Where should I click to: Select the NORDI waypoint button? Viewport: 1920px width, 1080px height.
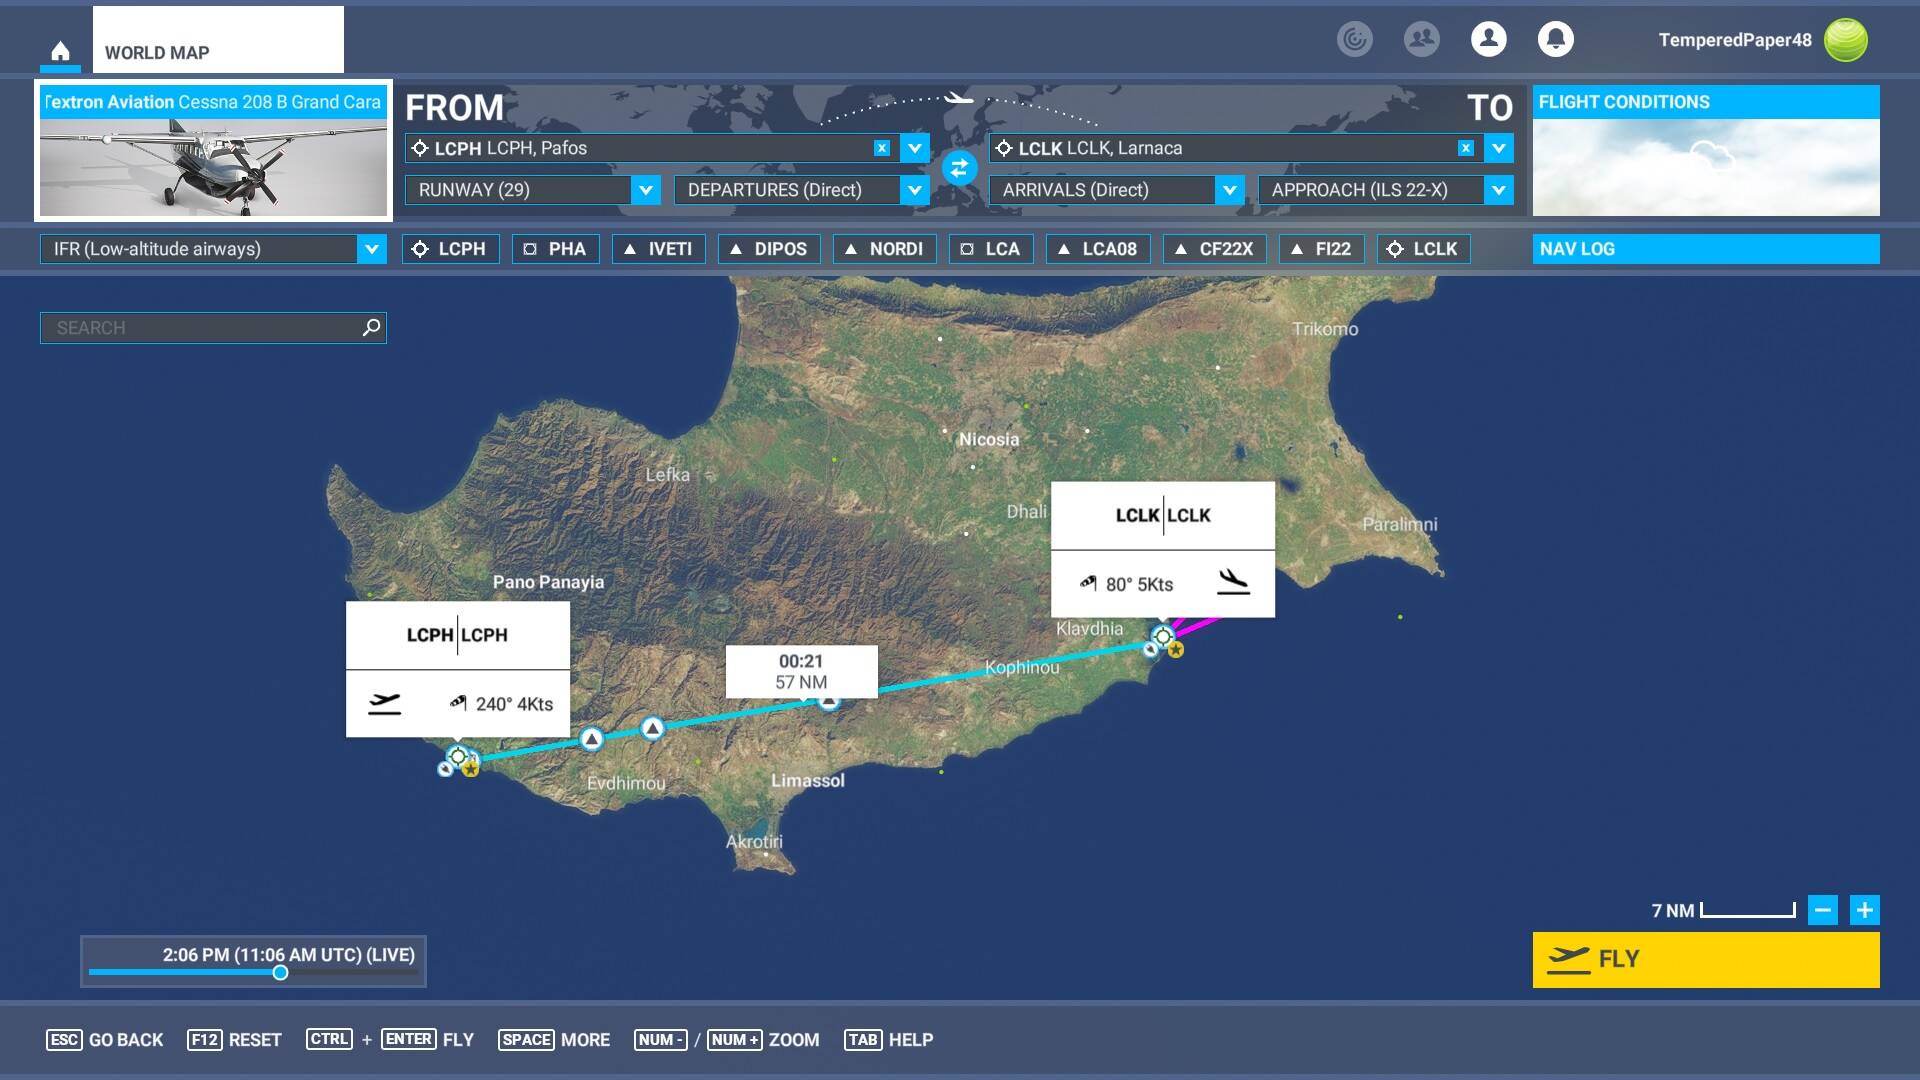(884, 249)
